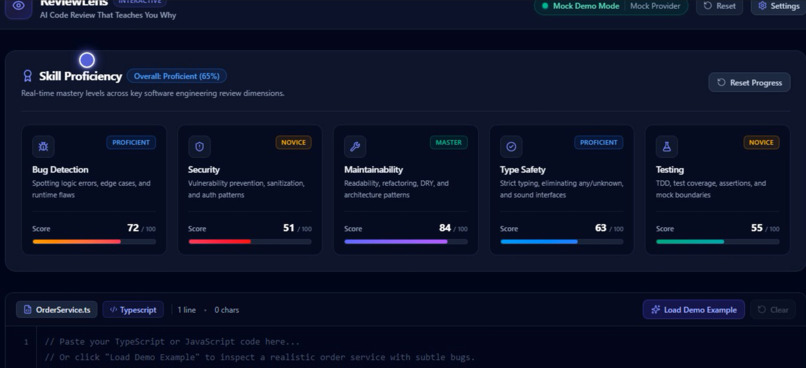Click the Clear button
Image resolution: width=806 pixels, height=368 pixels.
tap(773, 310)
